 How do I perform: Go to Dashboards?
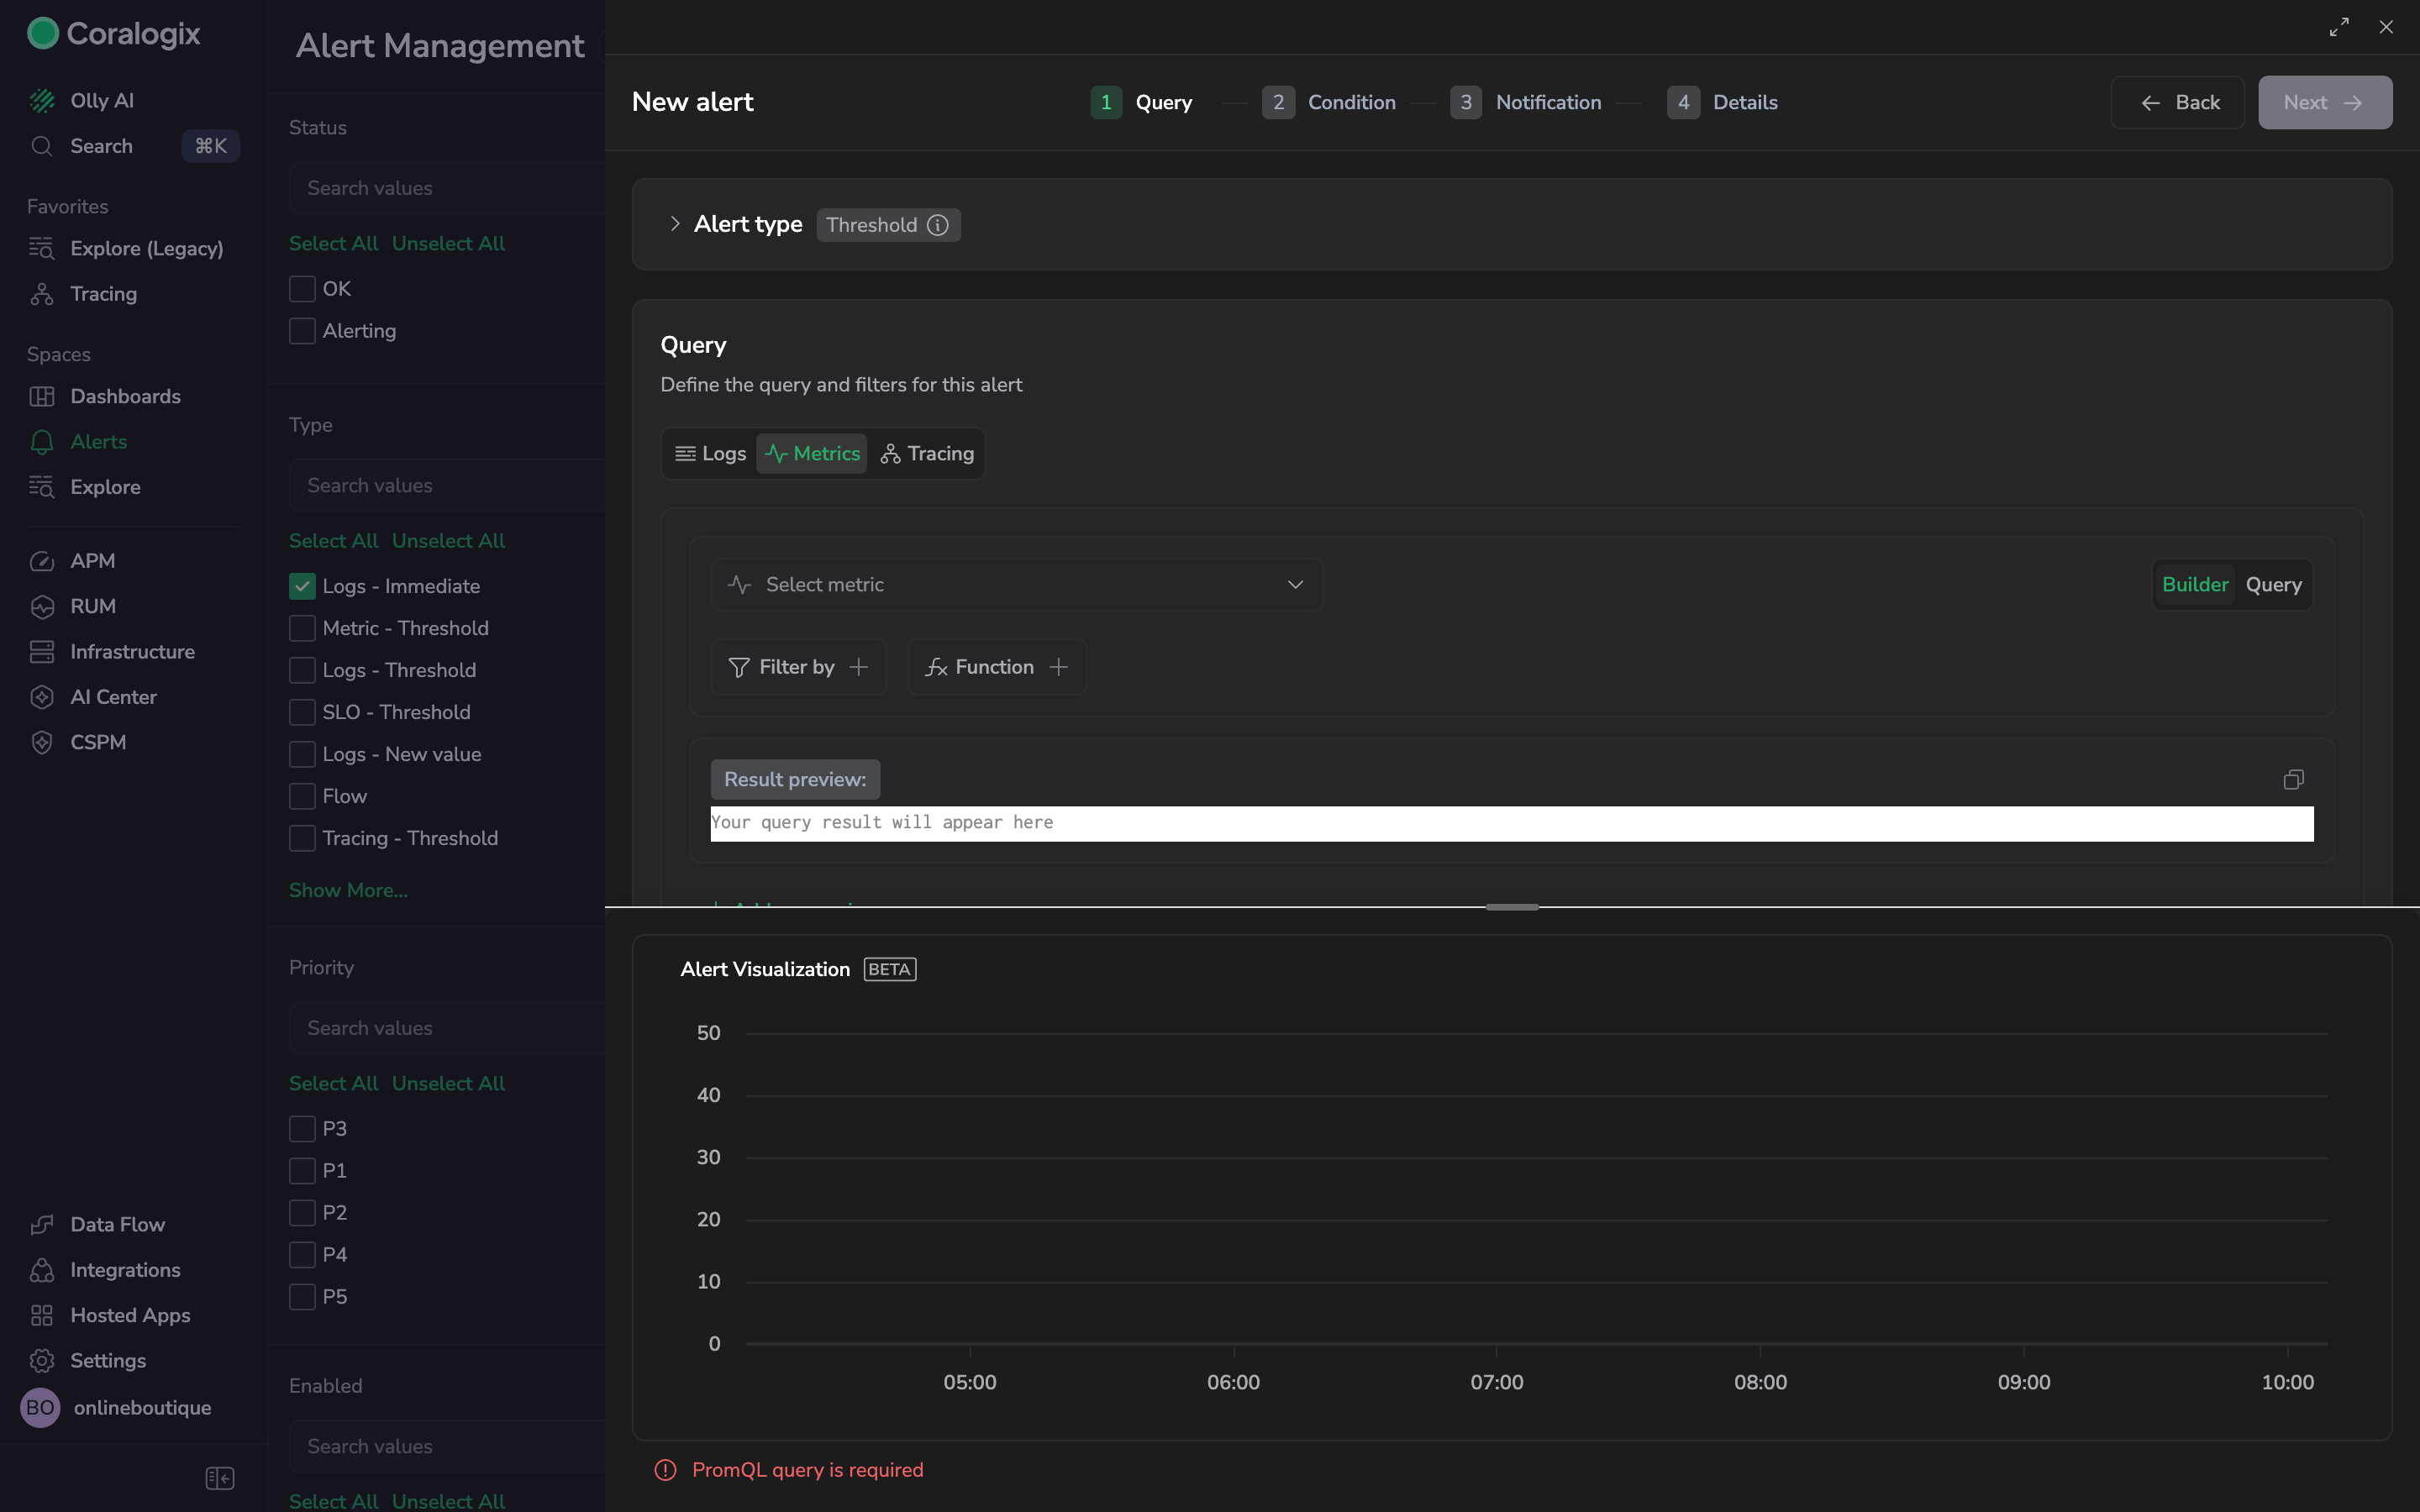pos(125,396)
